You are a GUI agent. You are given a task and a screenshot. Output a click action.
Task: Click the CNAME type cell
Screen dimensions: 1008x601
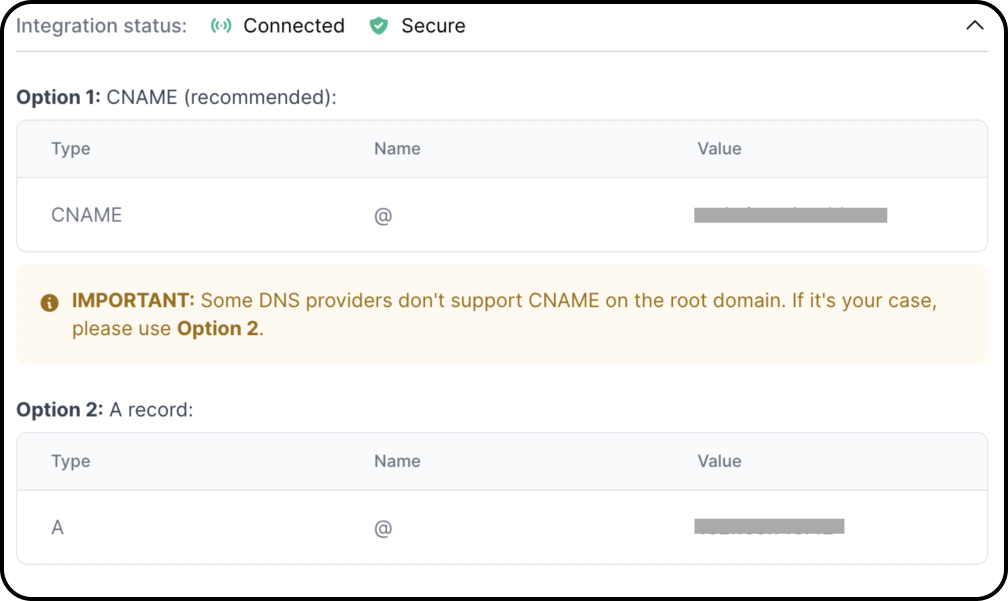86,215
